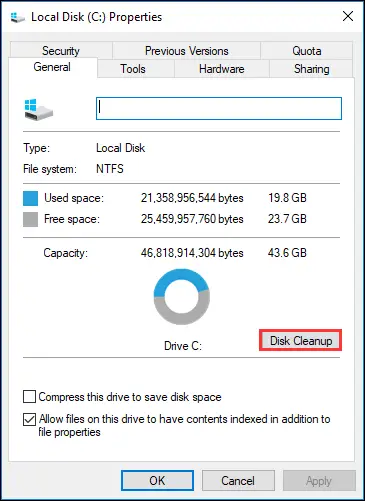Select the Quota tab
Image resolution: width=365 pixels, height=501 pixels.
307,51
